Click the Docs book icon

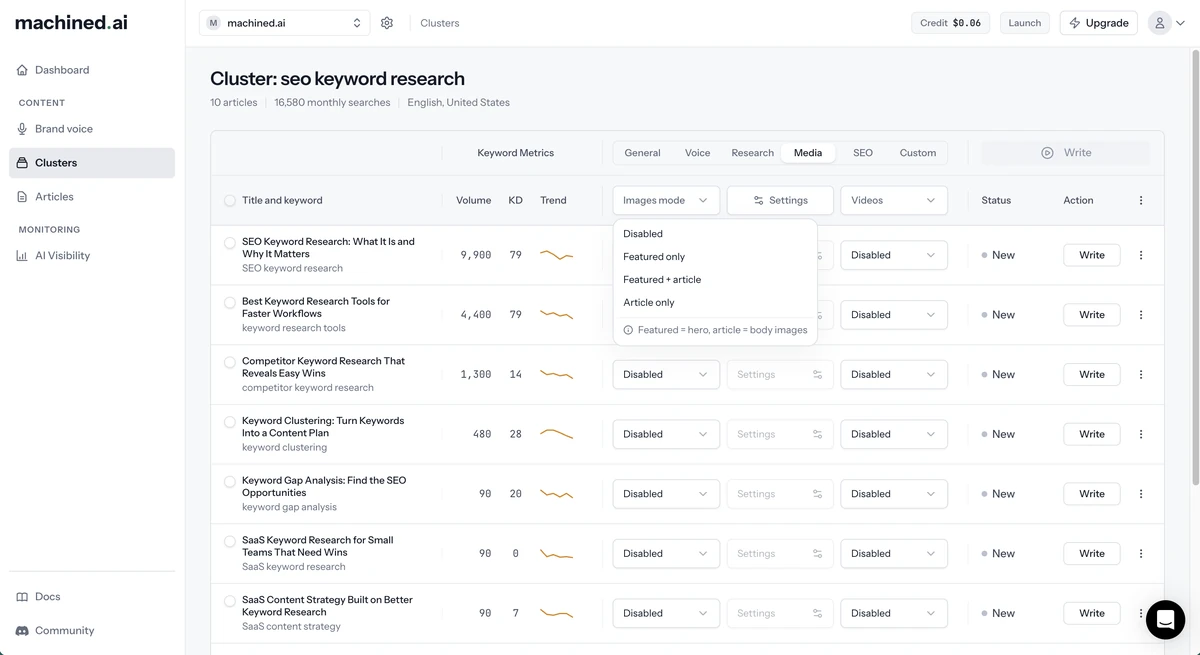[x=22, y=597]
